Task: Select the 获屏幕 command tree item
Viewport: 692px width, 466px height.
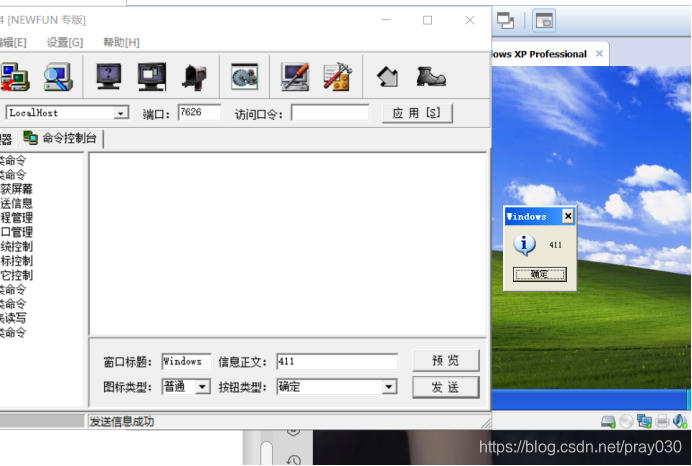Action: (x=16, y=189)
